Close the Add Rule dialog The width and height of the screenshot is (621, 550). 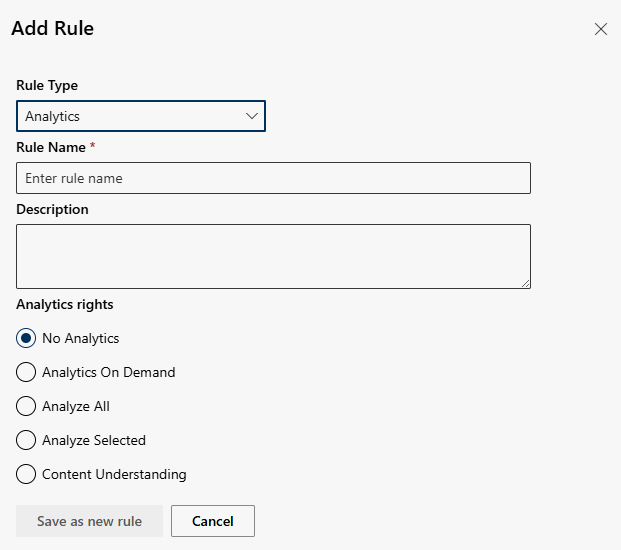point(600,29)
